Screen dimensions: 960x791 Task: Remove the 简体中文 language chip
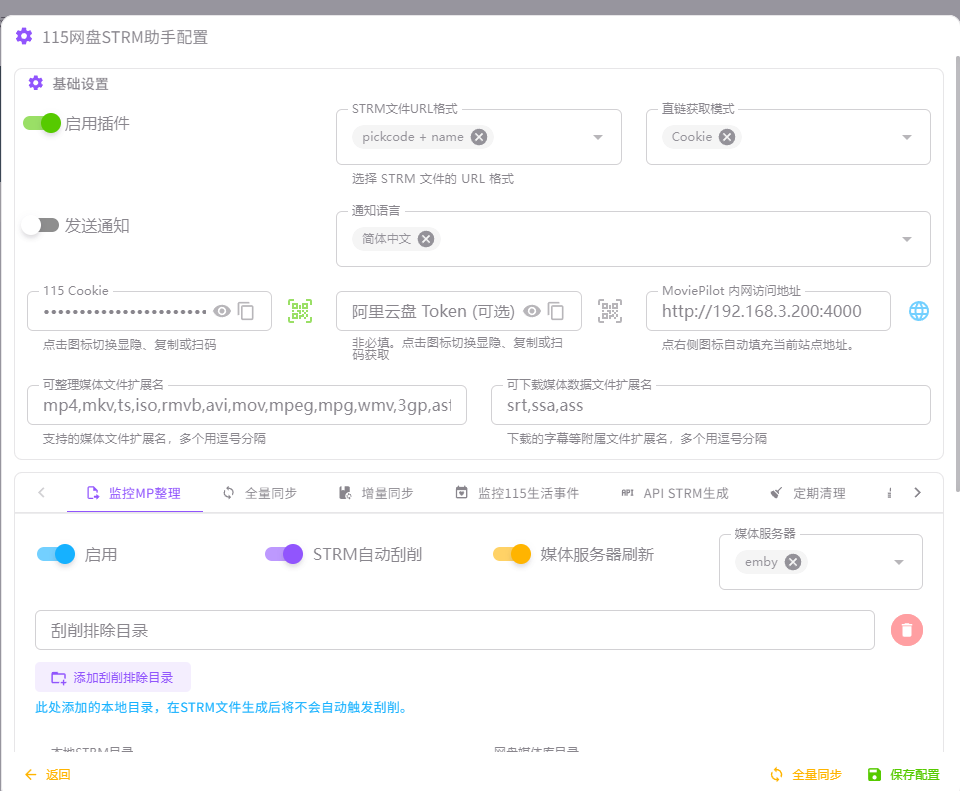pos(426,239)
